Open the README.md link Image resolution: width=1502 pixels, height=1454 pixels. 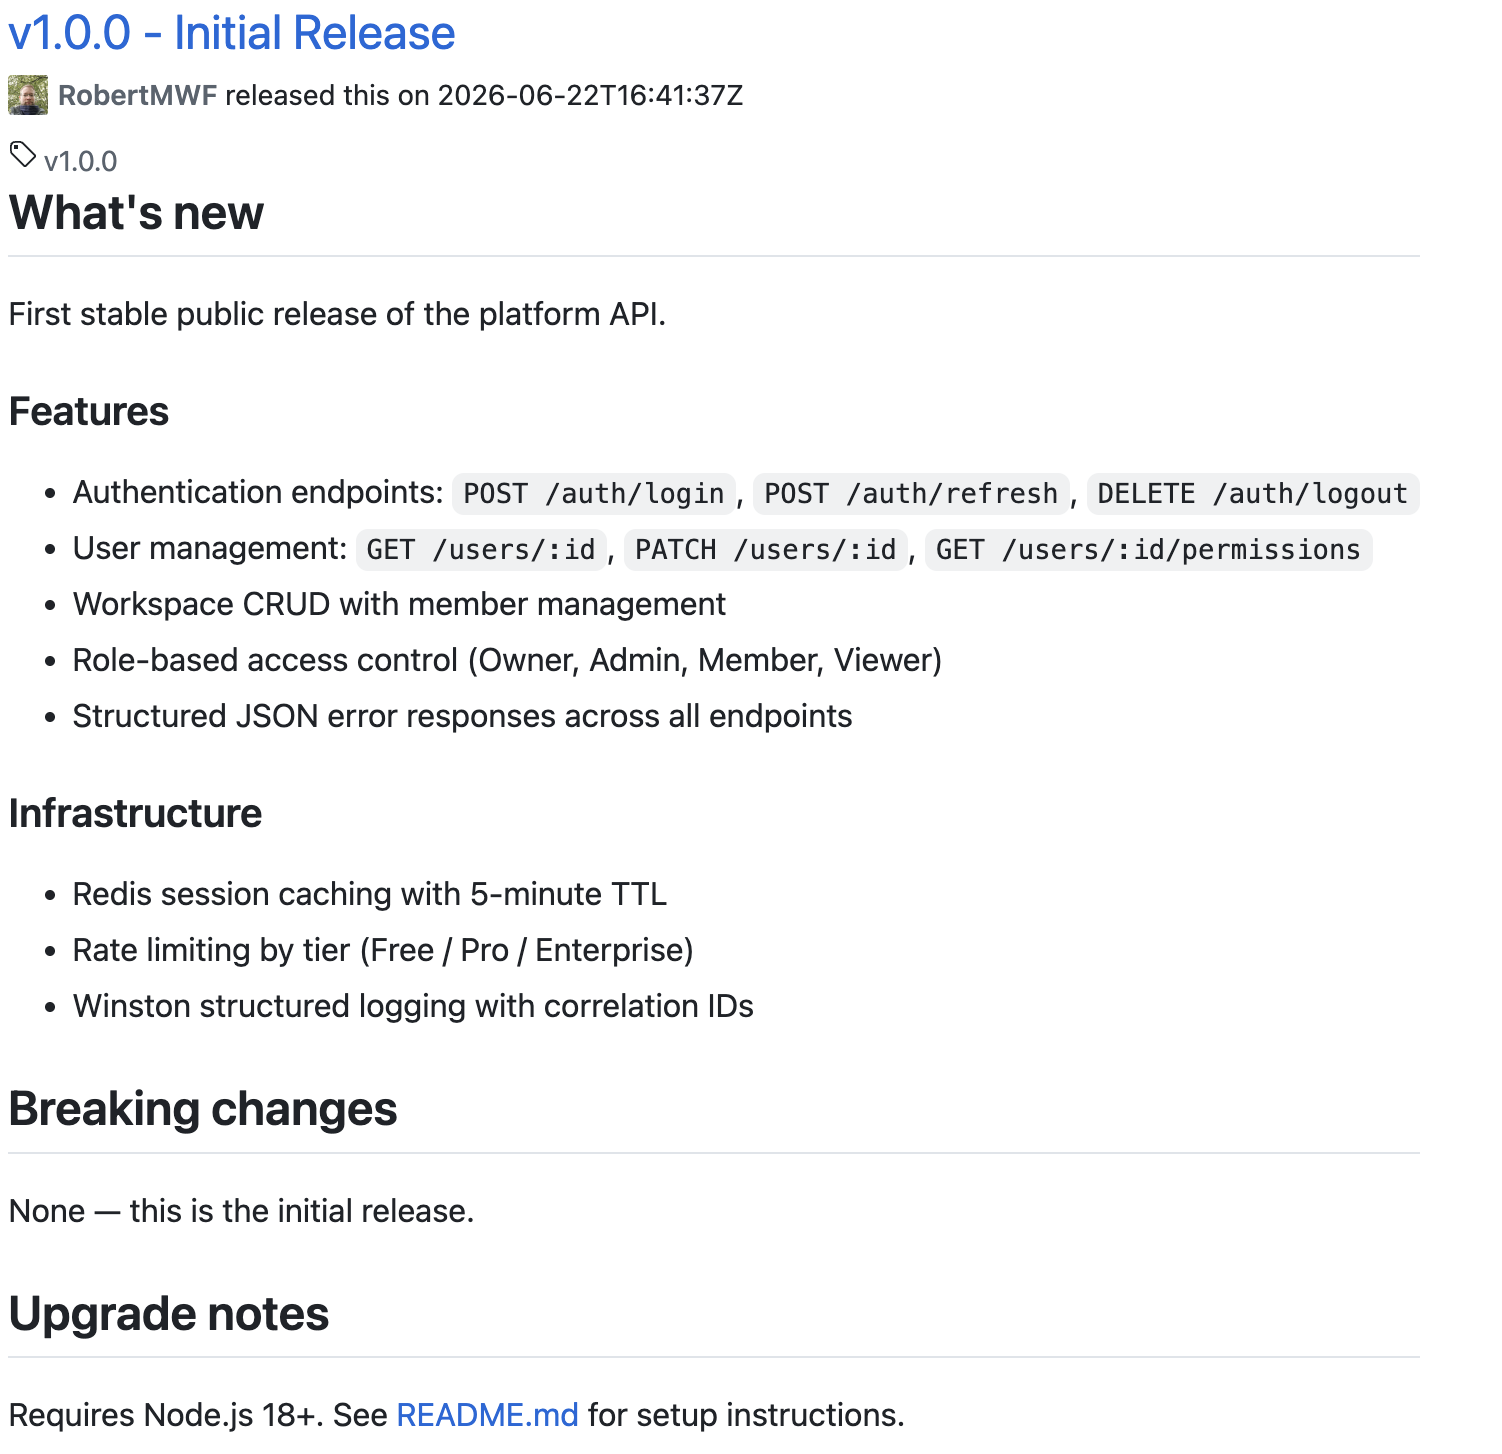click(x=487, y=1415)
